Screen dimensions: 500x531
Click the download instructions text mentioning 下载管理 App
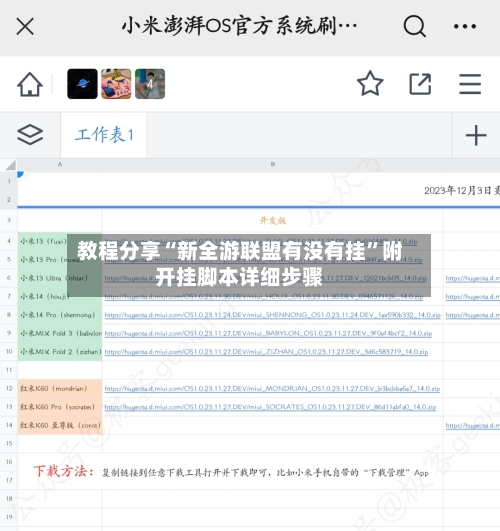click(265, 472)
